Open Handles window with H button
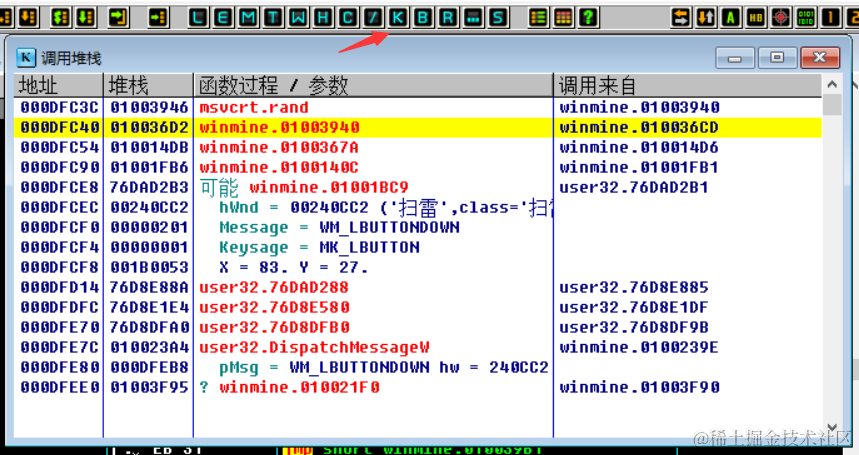Viewport: 859px width, 455px height. point(323,18)
